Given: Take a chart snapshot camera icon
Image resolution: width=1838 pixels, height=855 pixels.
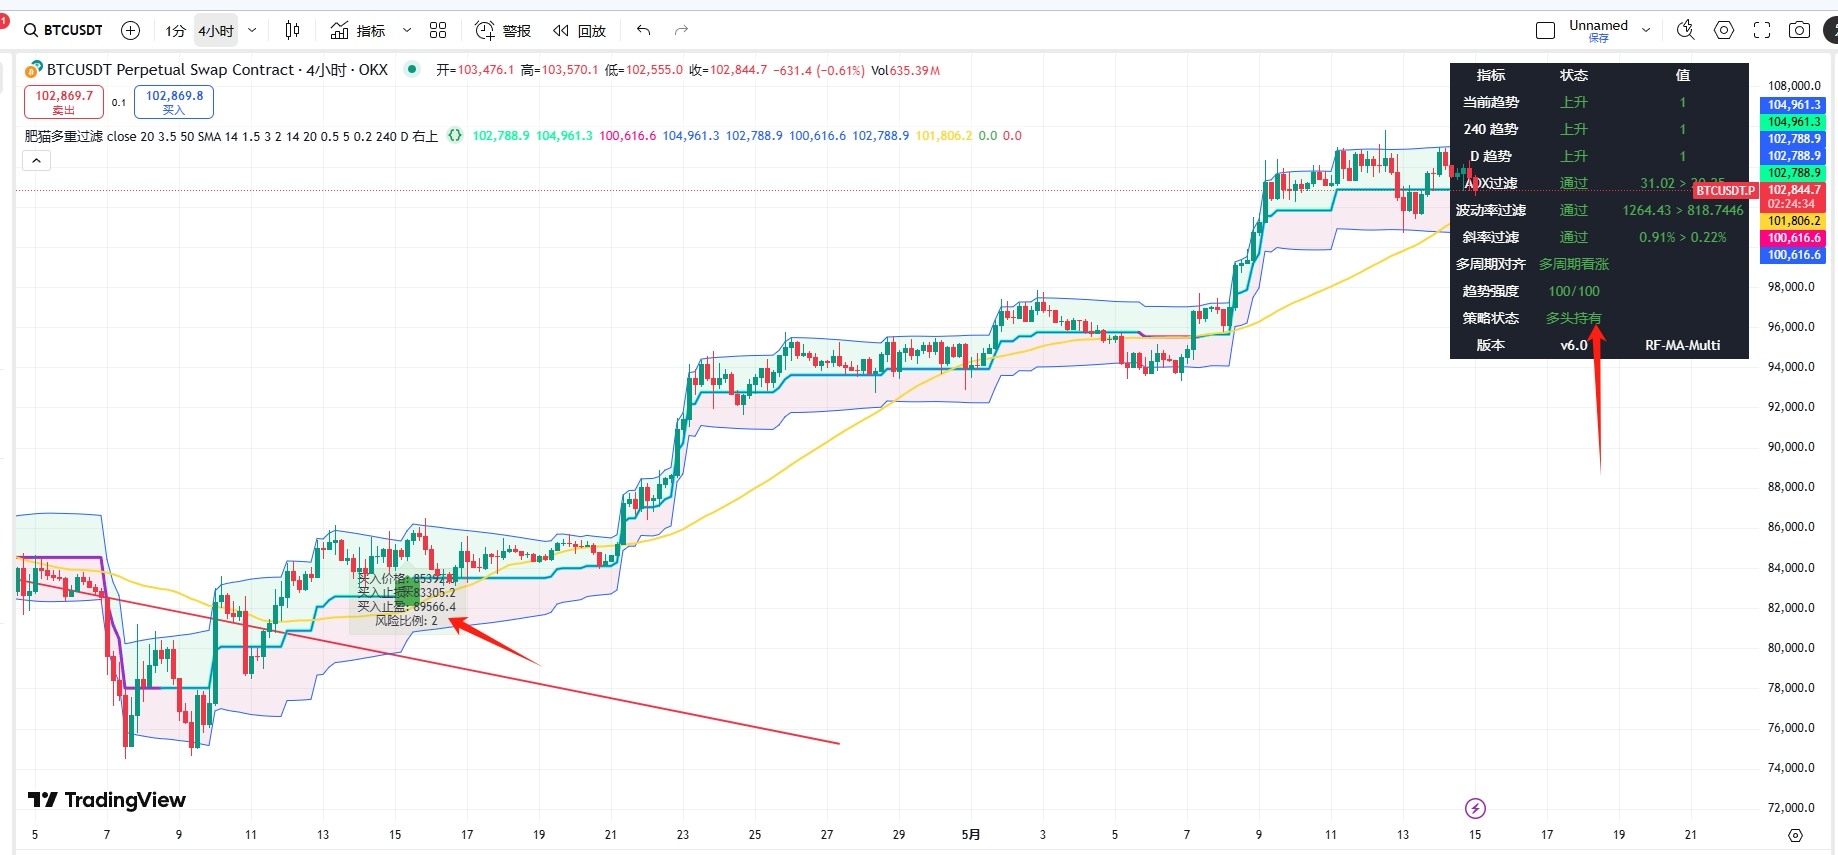Looking at the screenshot, I should pos(1799,31).
